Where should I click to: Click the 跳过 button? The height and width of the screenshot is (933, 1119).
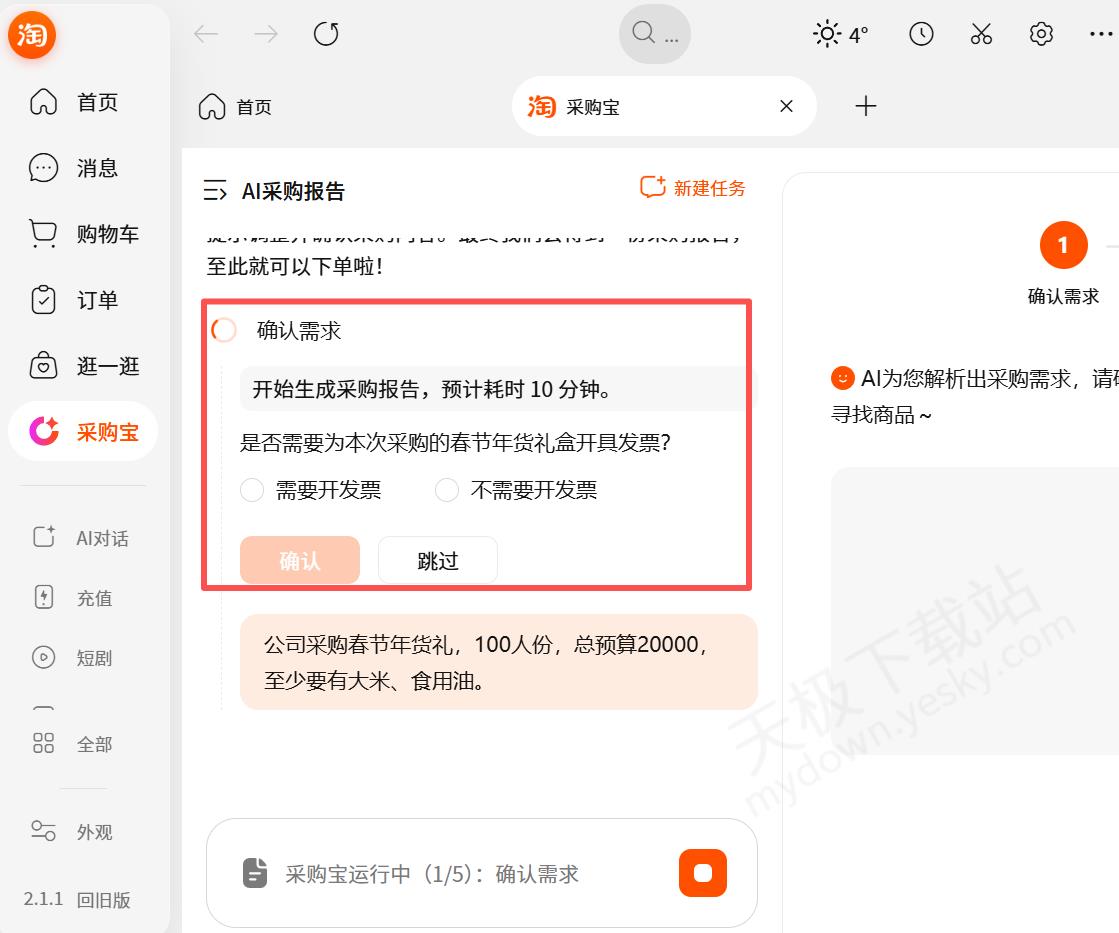[x=437, y=561]
